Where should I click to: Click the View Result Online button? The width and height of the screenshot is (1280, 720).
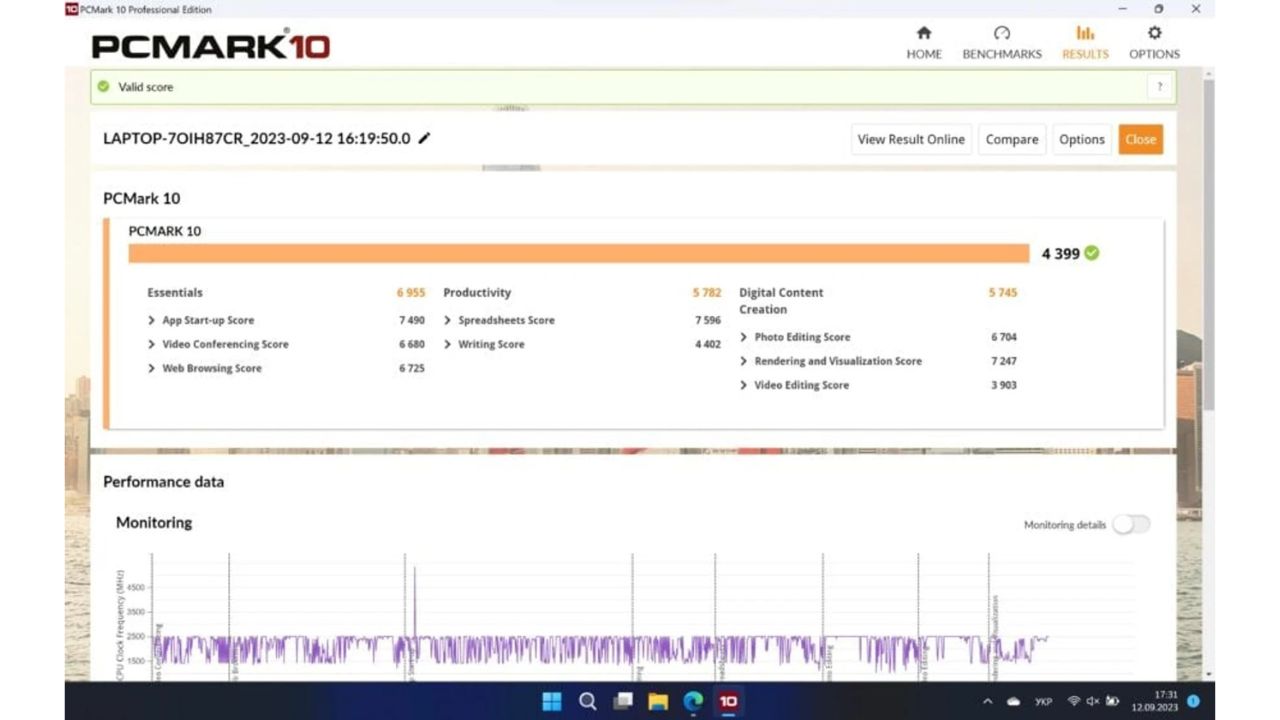tap(911, 140)
